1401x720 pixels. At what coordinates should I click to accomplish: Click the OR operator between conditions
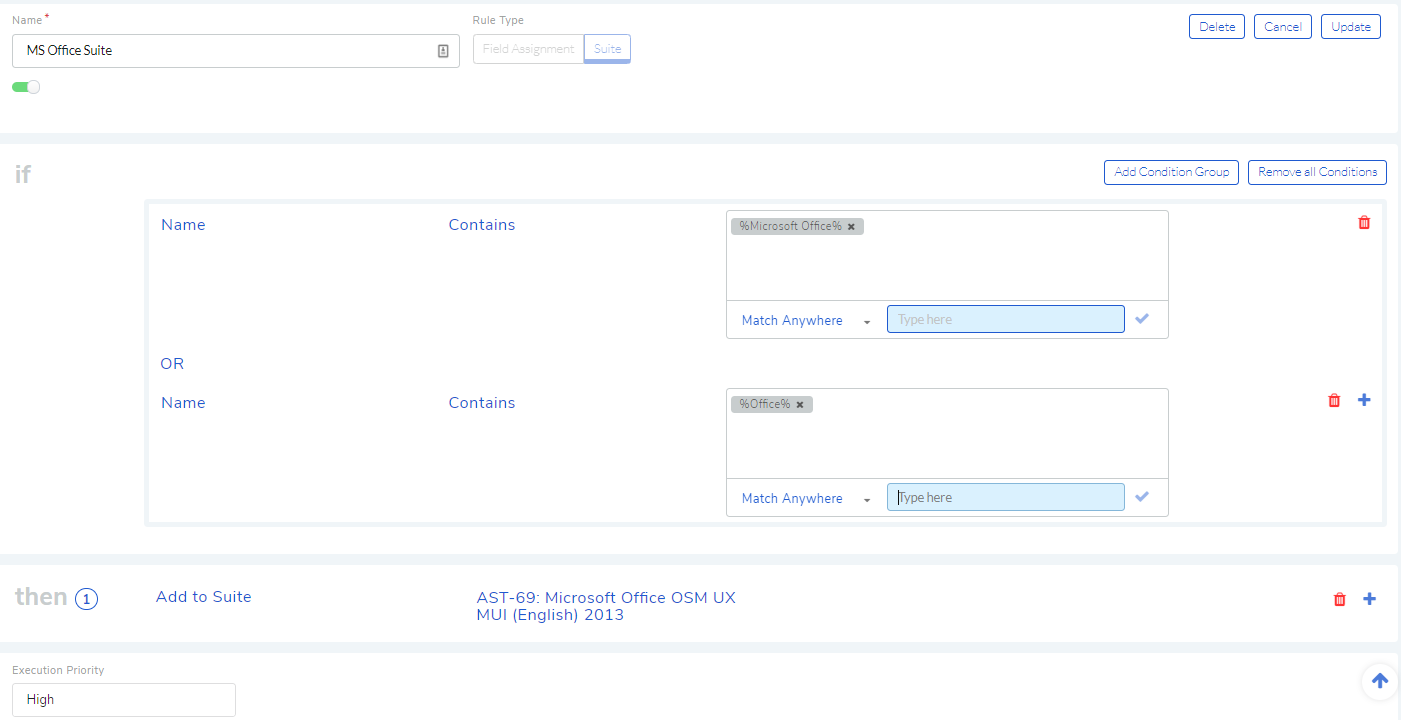[172, 364]
